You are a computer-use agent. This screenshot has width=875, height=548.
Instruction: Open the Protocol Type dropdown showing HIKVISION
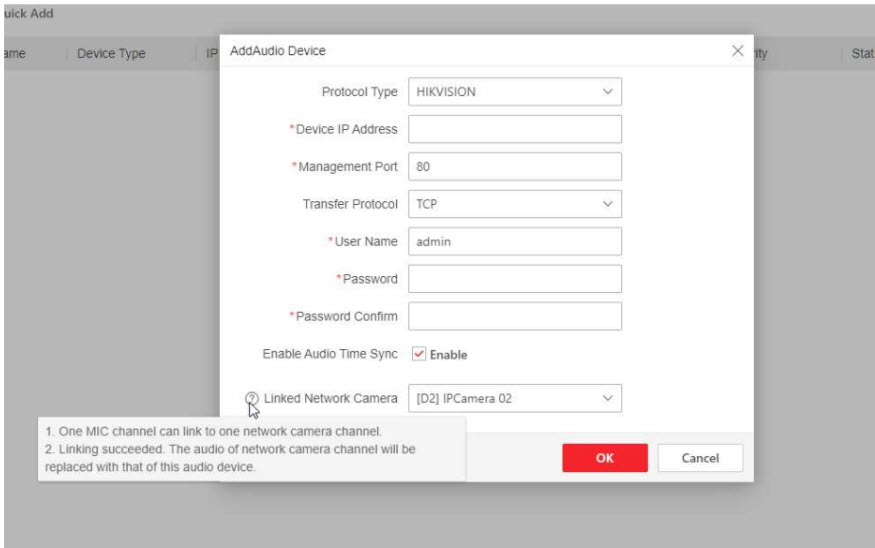pyautogui.click(x=514, y=92)
